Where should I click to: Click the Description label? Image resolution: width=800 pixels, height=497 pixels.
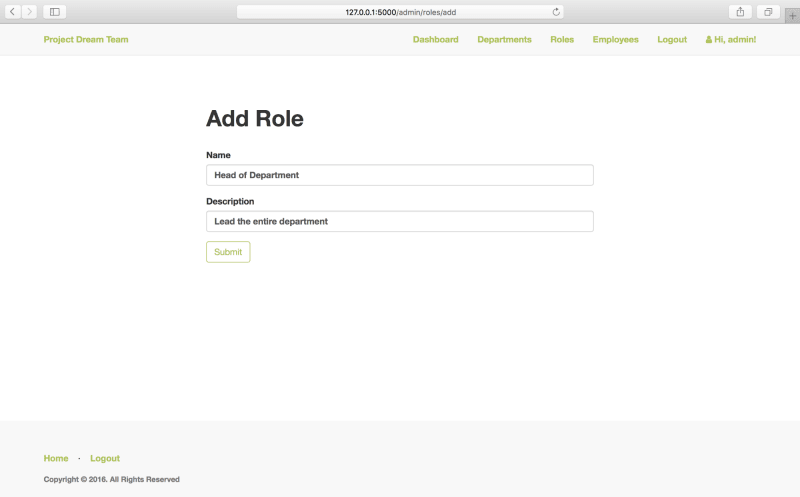pyautogui.click(x=230, y=202)
